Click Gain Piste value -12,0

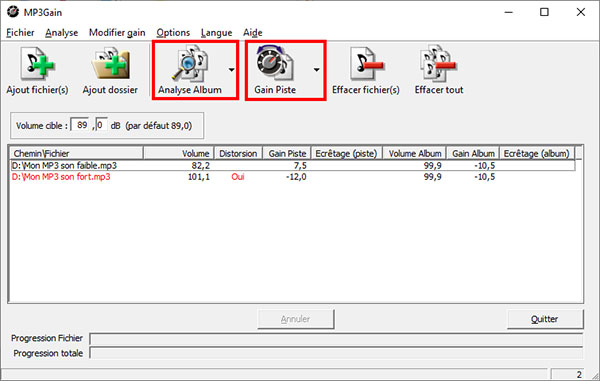click(296, 177)
